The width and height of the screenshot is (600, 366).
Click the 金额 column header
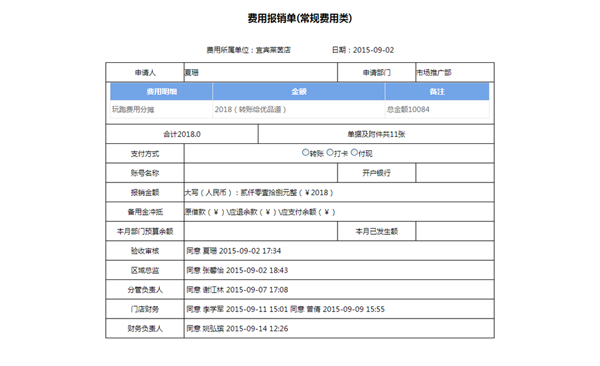pyautogui.click(x=299, y=92)
